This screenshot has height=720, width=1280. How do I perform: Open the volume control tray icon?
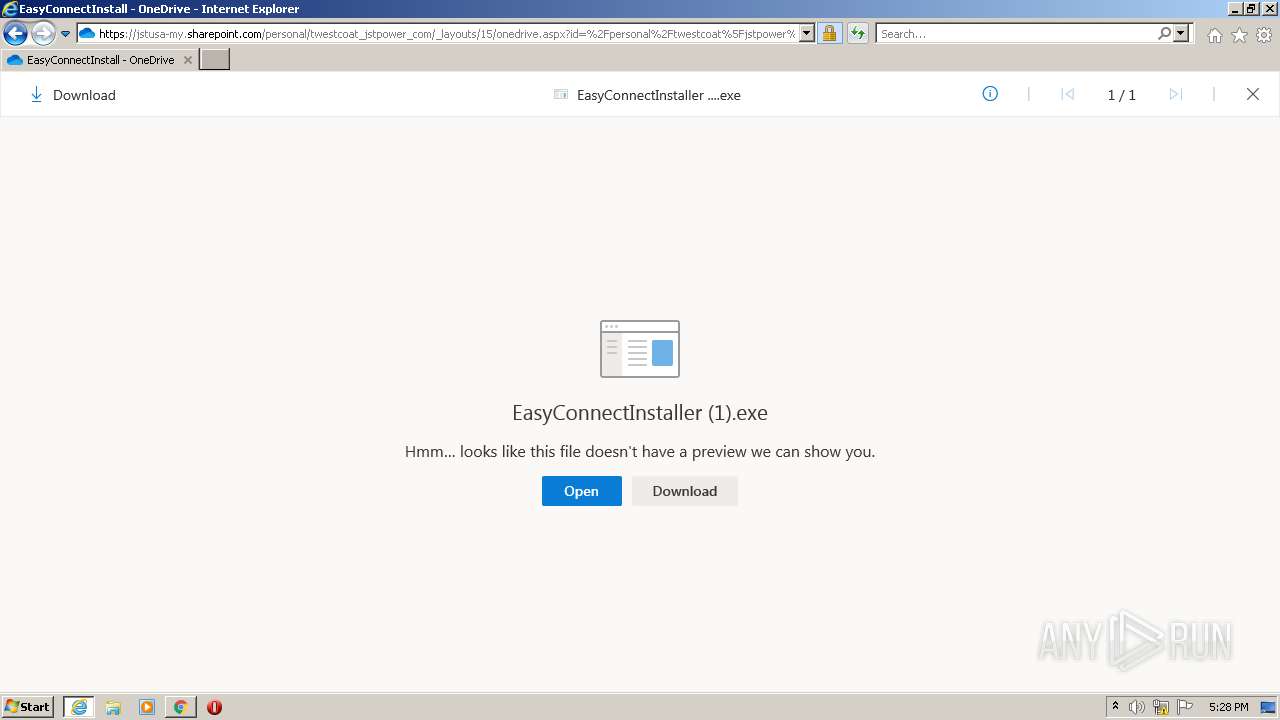1137,707
